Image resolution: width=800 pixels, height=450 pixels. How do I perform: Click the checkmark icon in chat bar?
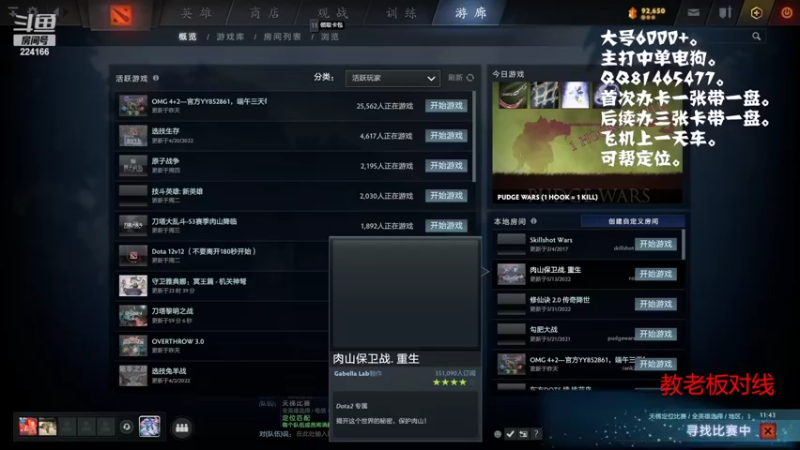click(x=510, y=434)
